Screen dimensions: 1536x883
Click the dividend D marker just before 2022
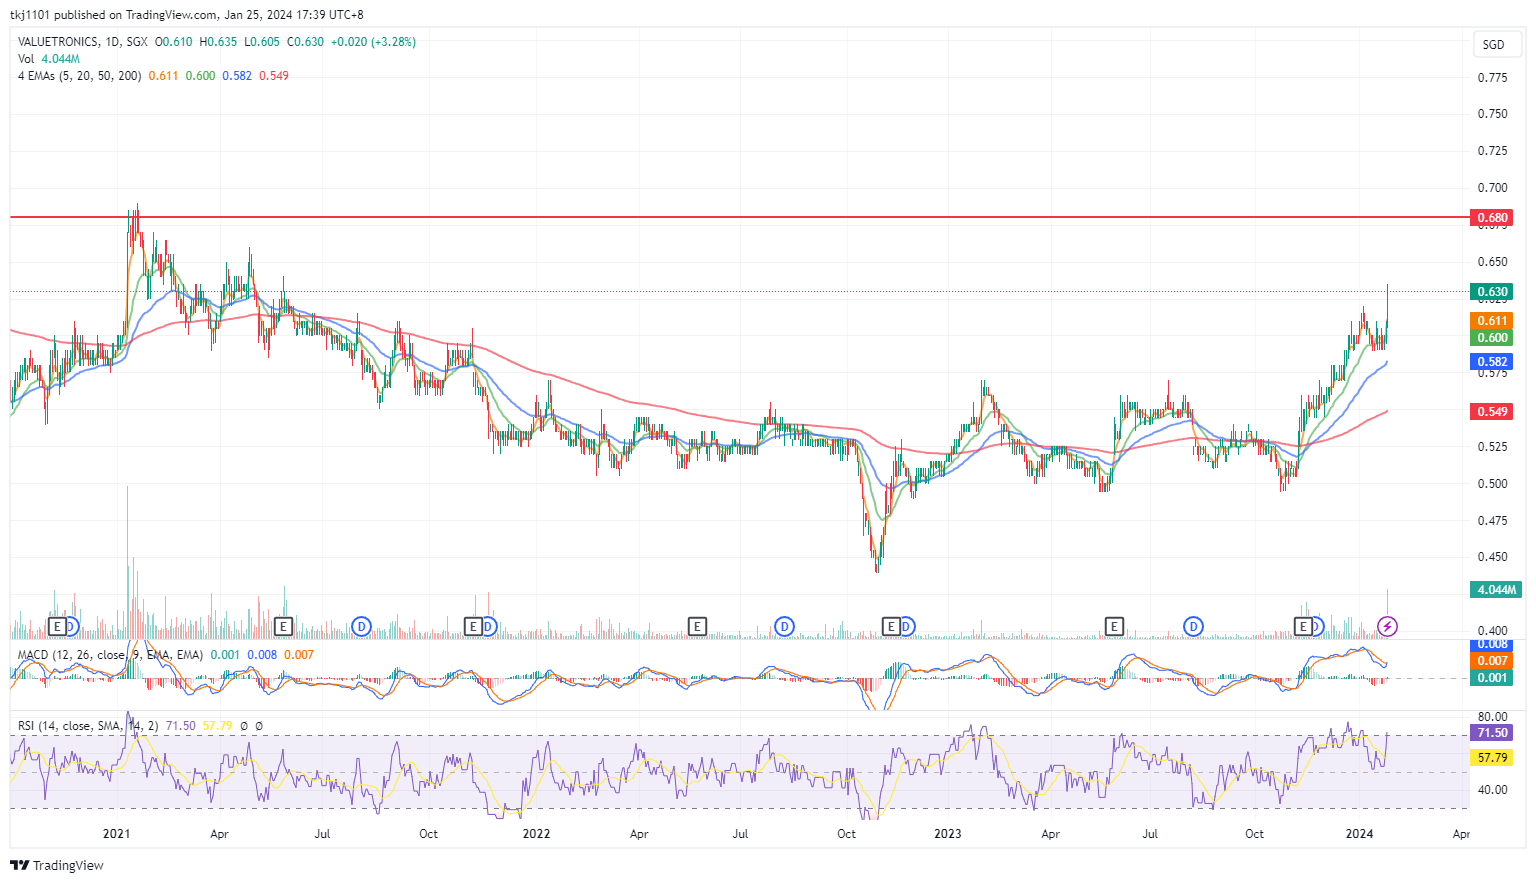pos(488,627)
